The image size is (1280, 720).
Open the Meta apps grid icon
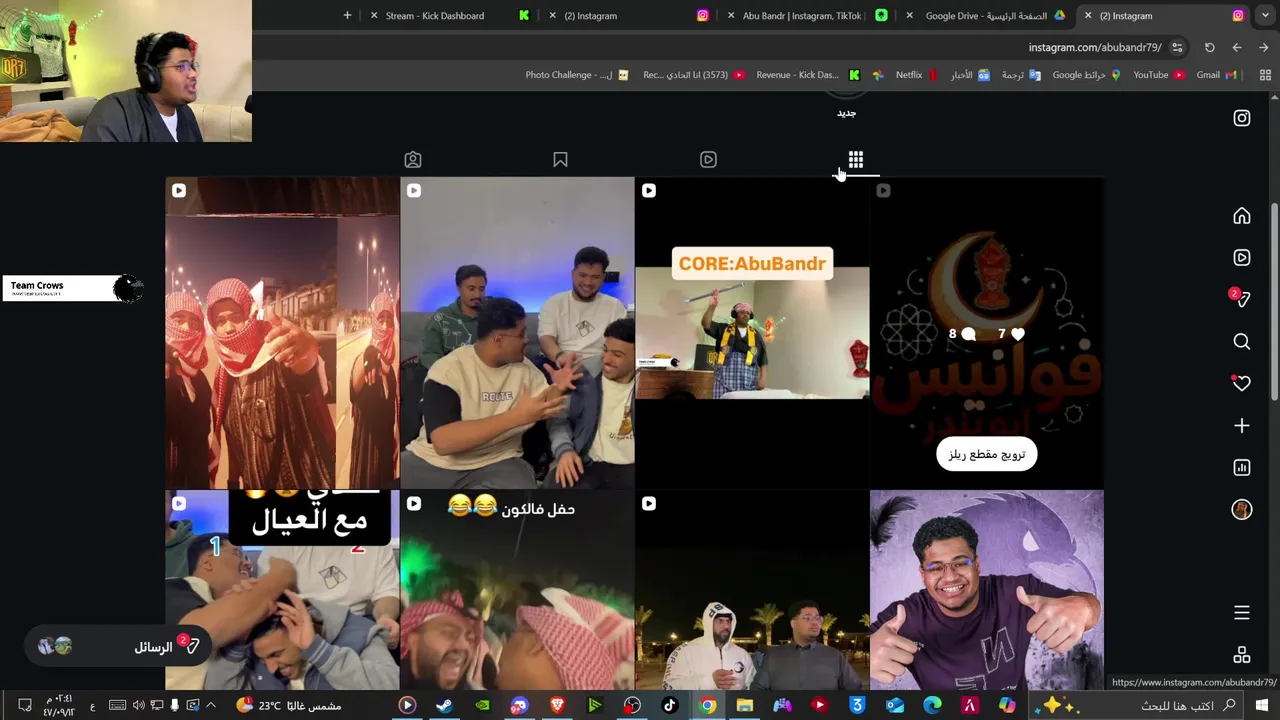1242,655
